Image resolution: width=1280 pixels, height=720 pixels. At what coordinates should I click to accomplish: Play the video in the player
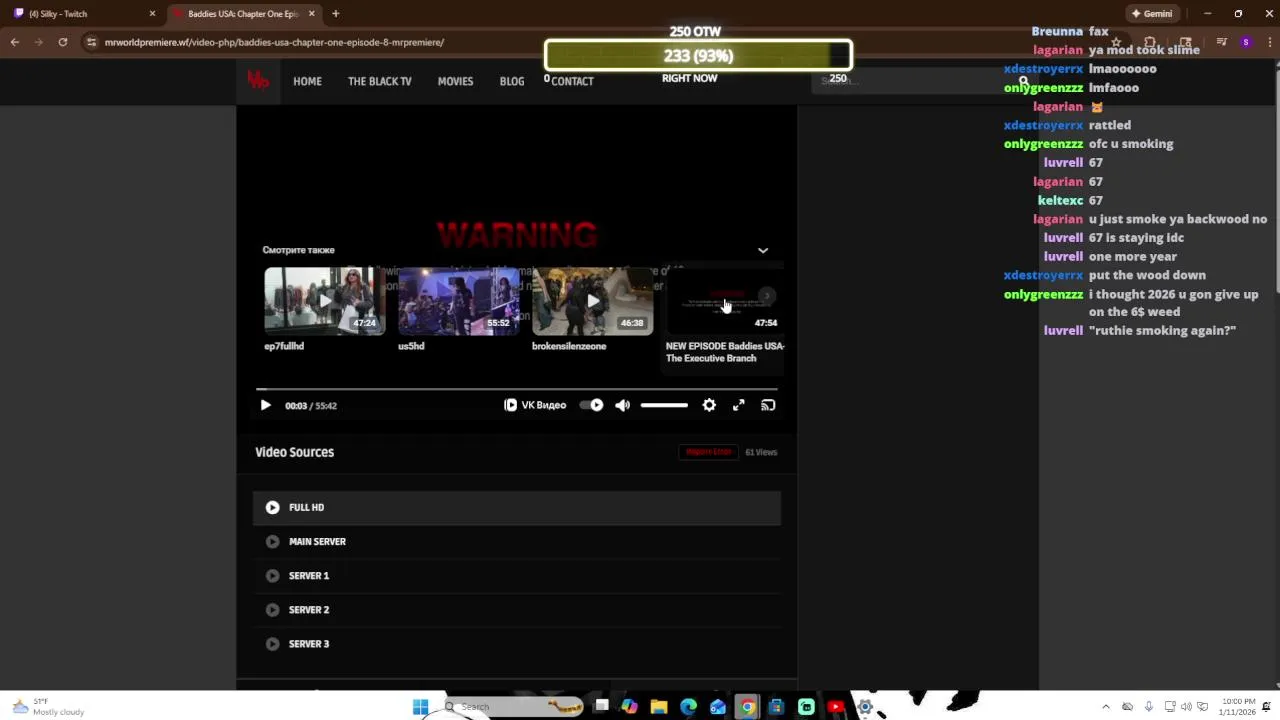tap(265, 405)
